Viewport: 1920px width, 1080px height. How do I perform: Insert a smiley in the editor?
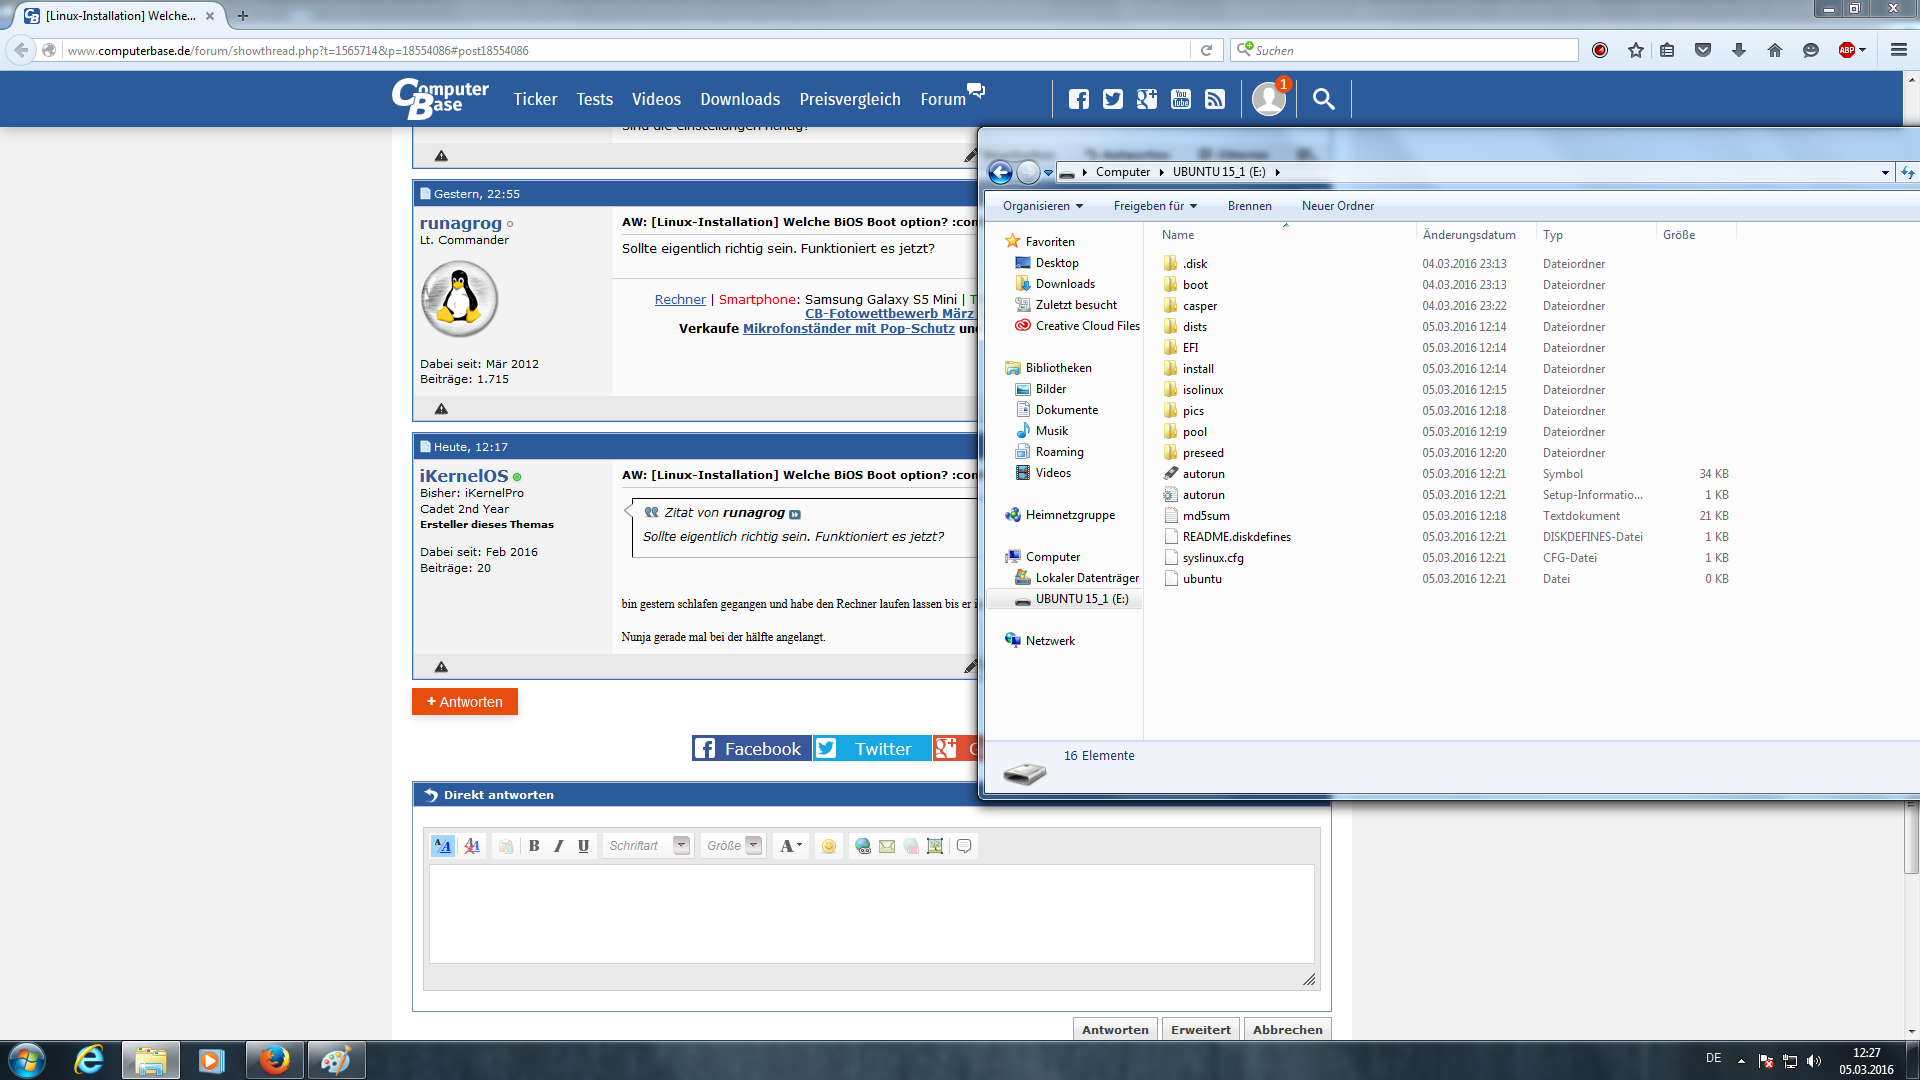click(829, 846)
